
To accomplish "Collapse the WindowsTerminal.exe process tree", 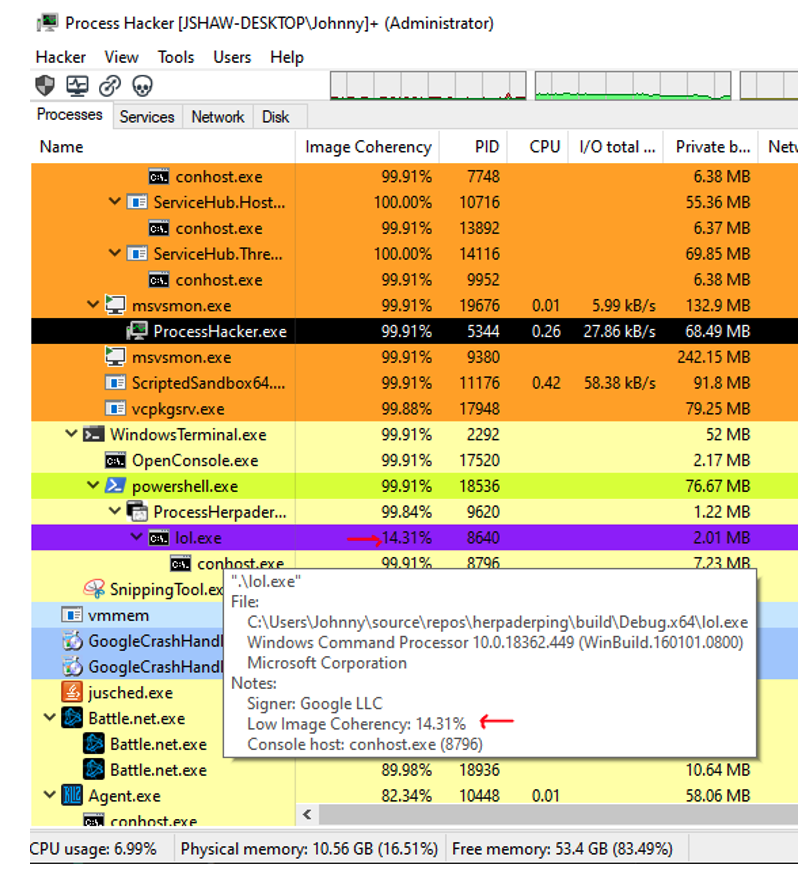I will click(x=71, y=434).
